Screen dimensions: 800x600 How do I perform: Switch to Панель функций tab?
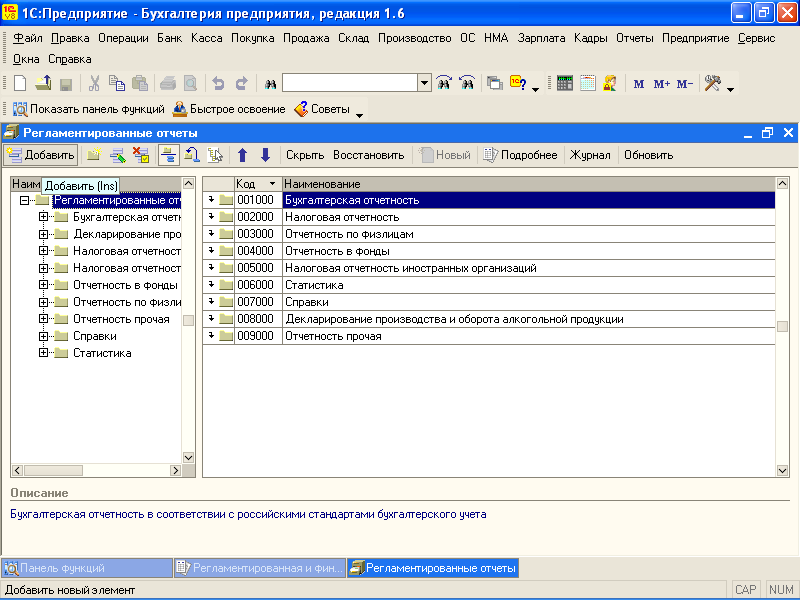(87, 568)
